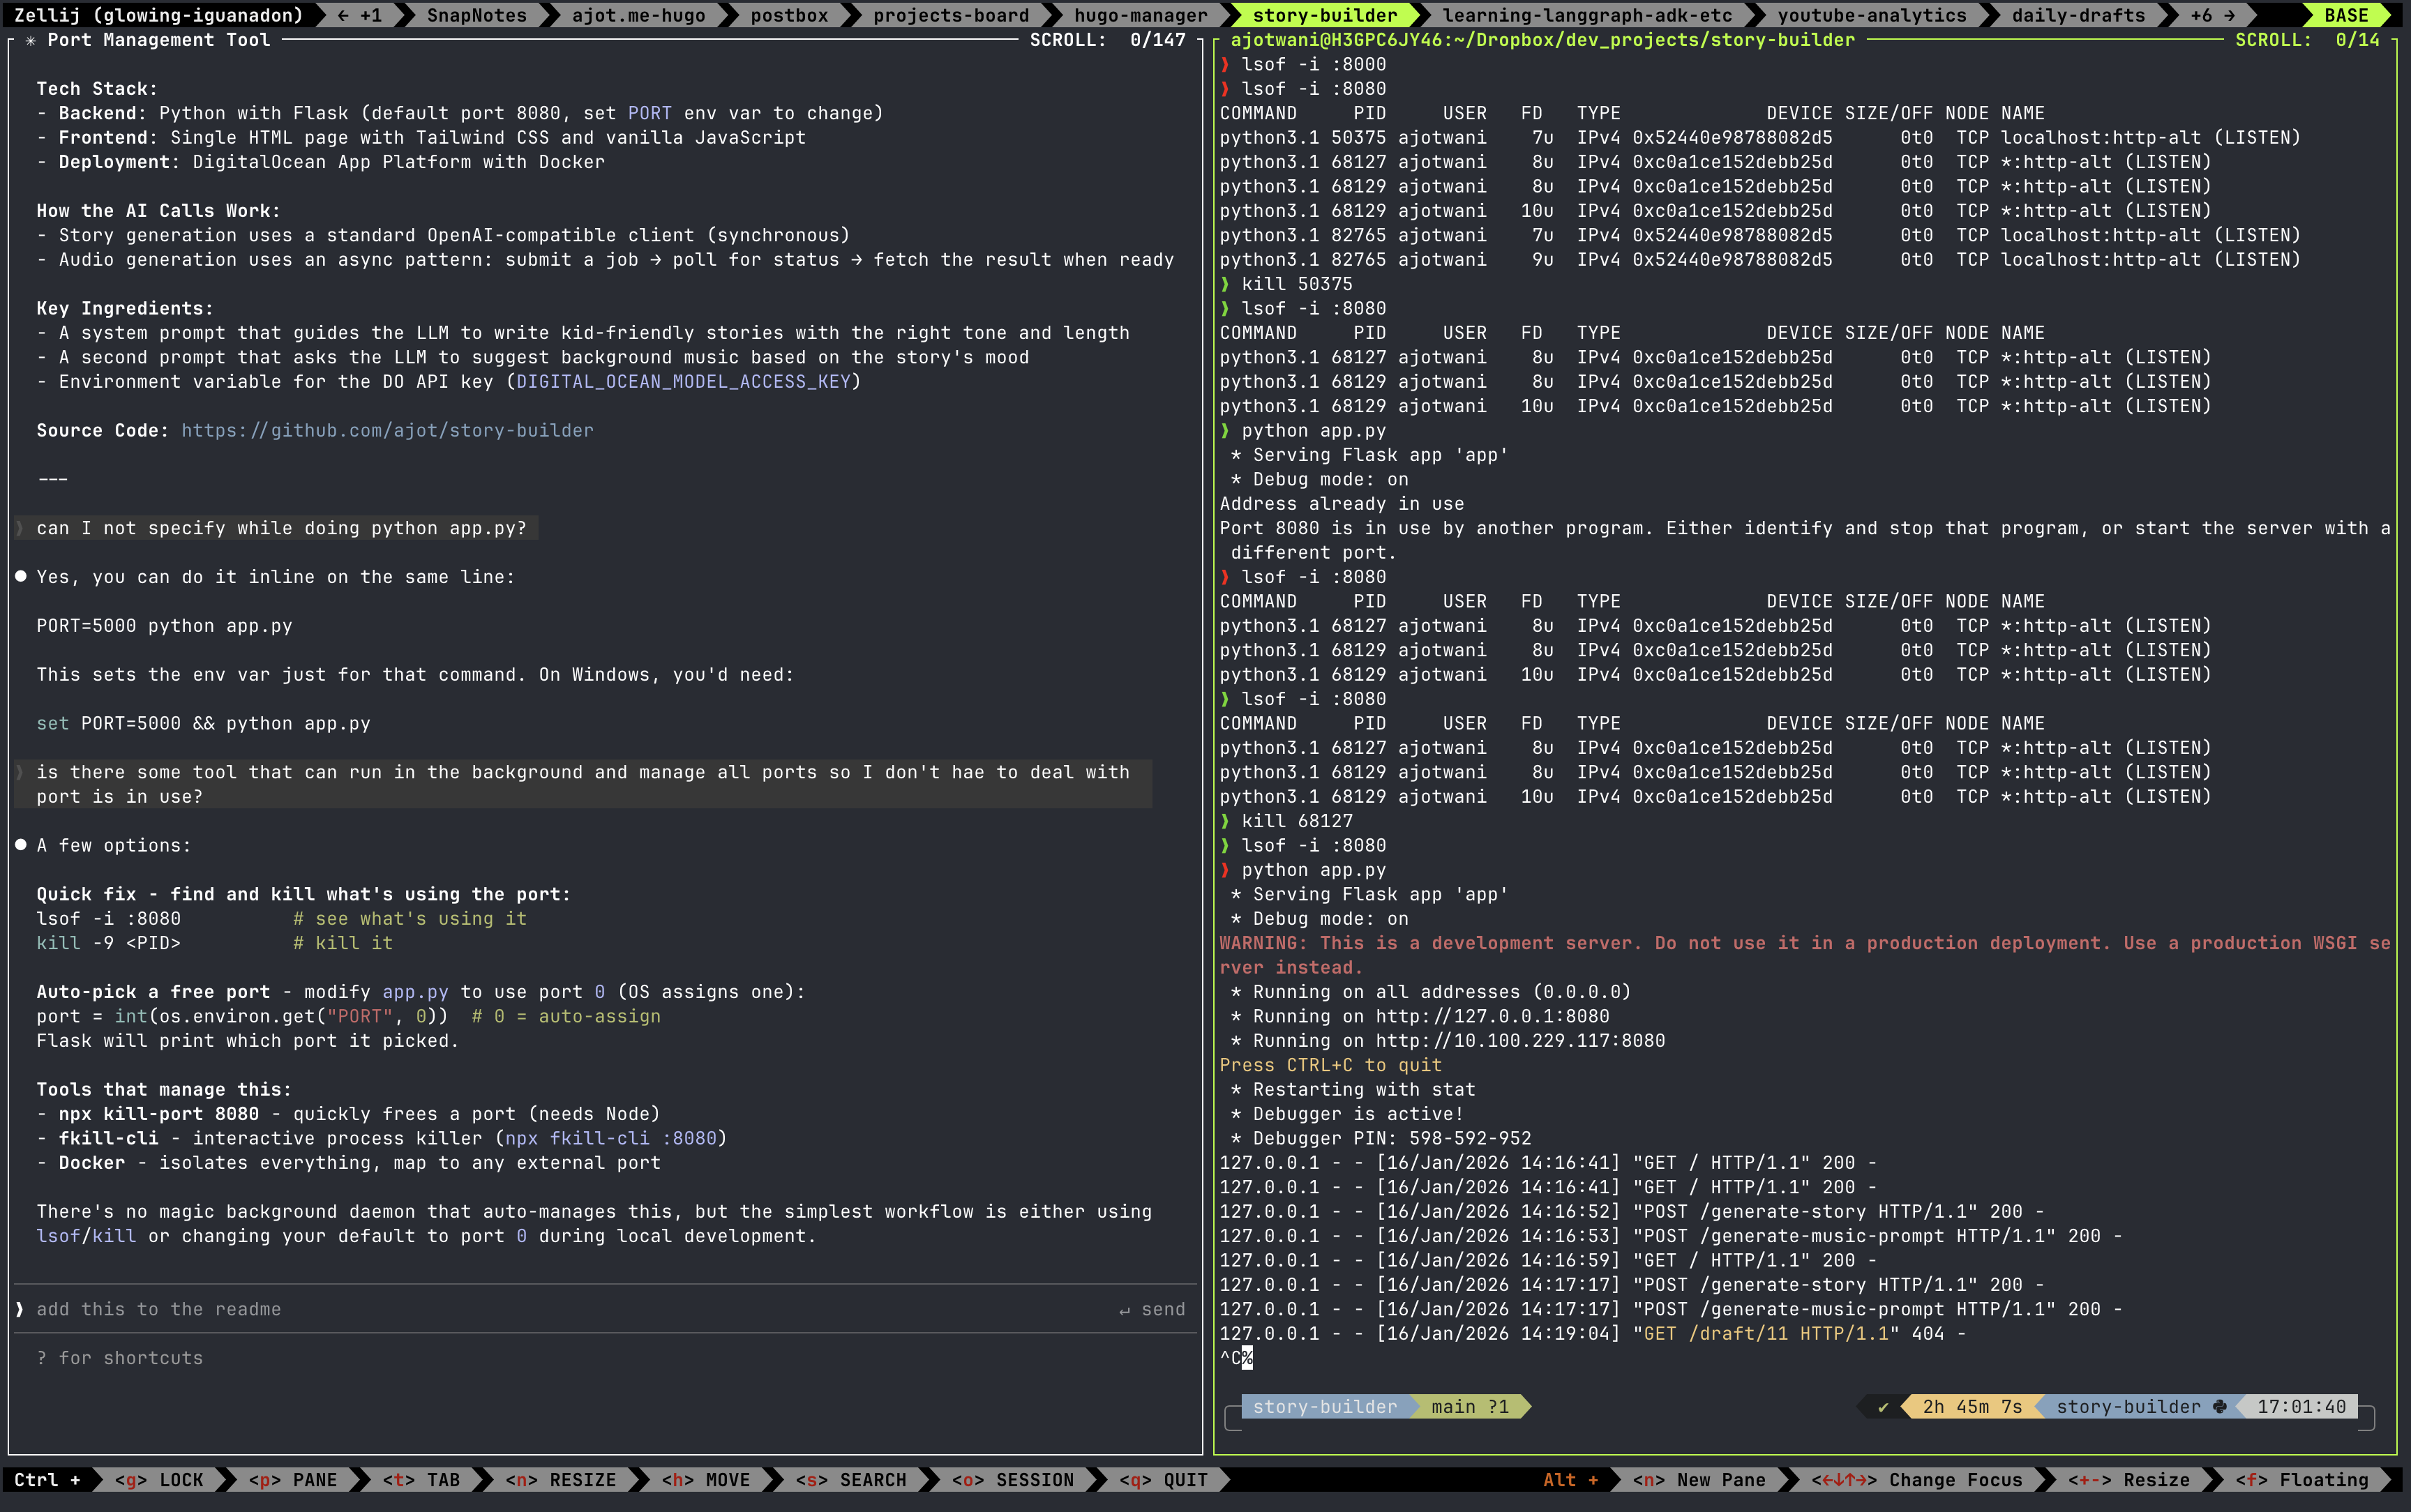
Task: Expand the left +1 hidden tabs indicator
Action: point(360,15)
